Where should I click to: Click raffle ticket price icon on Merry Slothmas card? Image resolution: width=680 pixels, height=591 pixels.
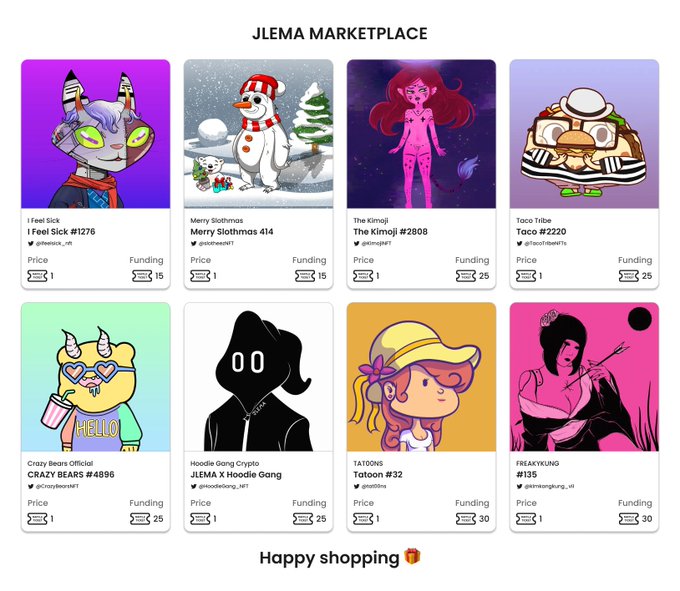click(x=200, y=276)
